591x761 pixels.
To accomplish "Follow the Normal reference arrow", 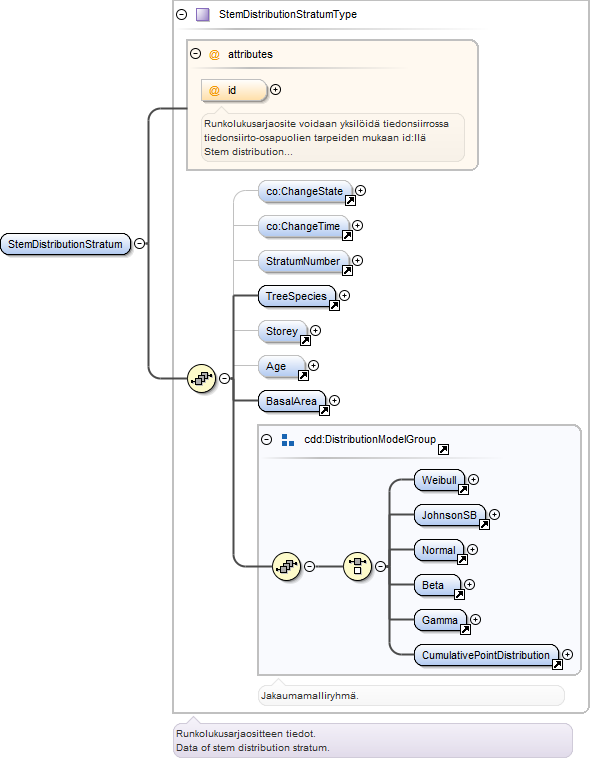I will (x=462, y=559).
